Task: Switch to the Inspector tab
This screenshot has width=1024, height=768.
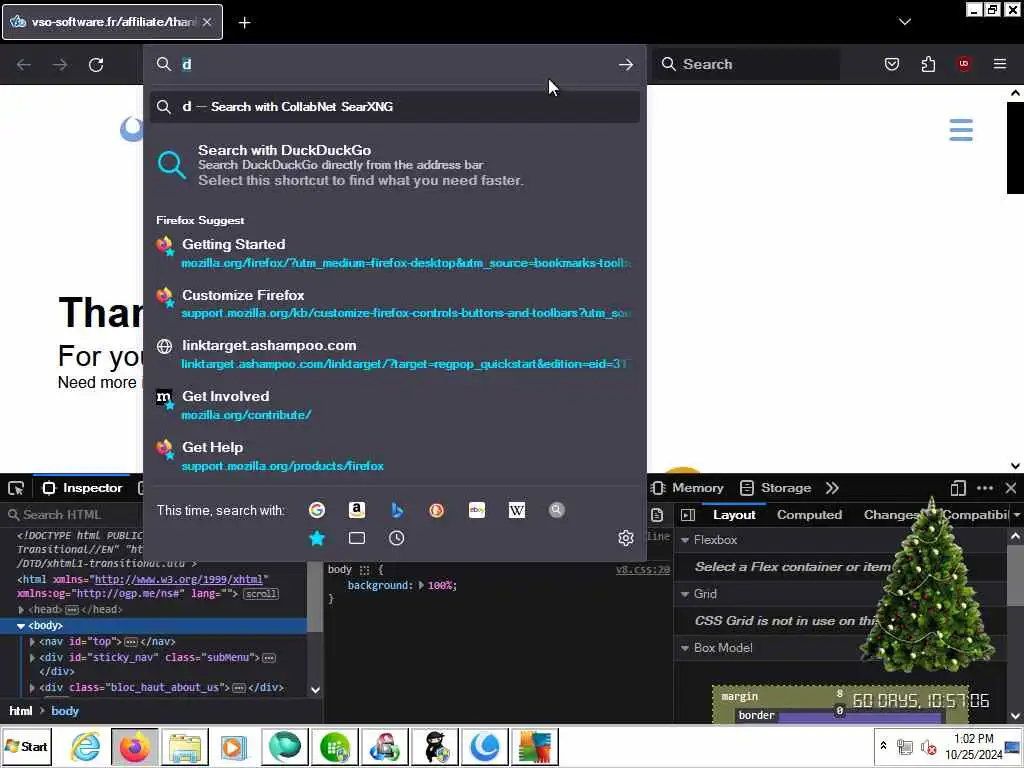Action: pyautogui.click(x=82, y=488)
